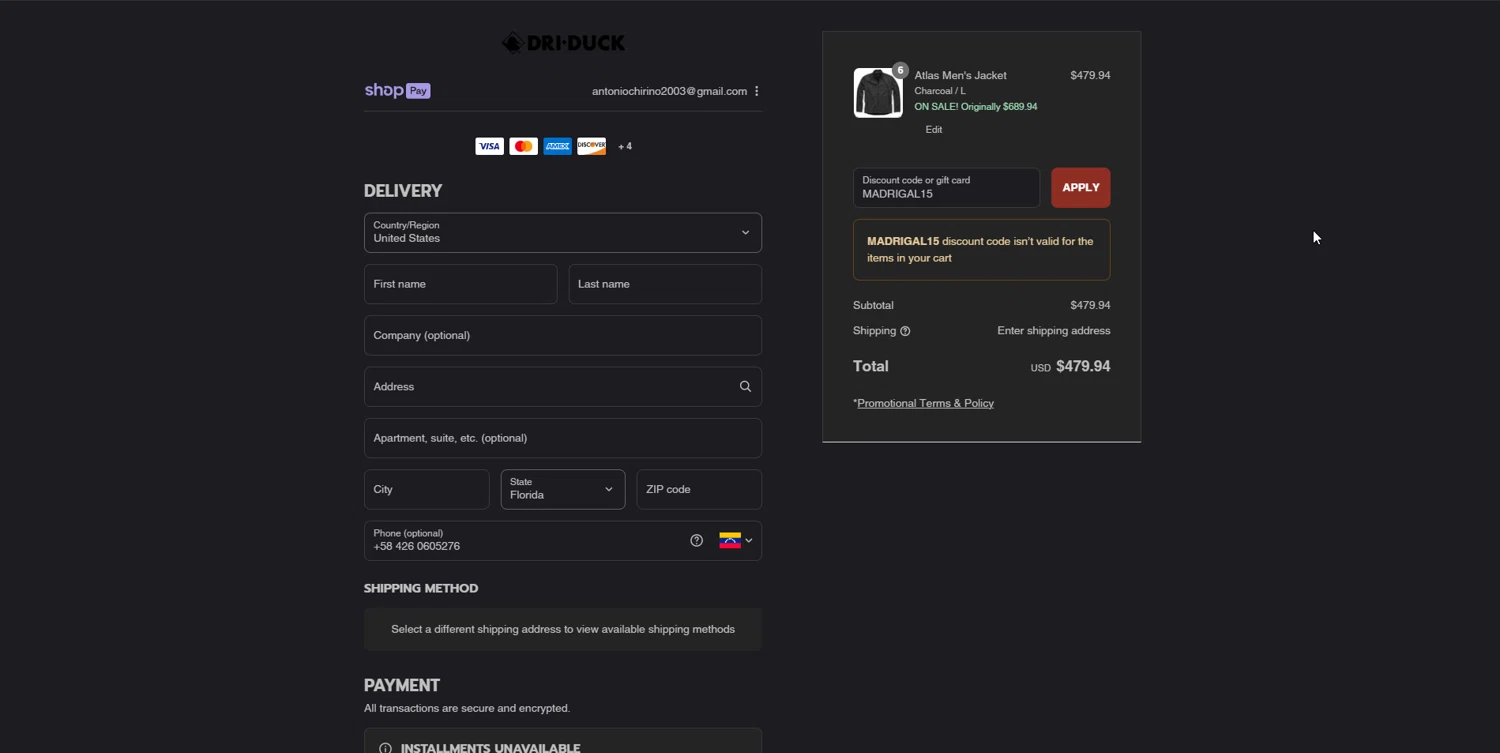Click the Subtotal label

click(873, 305)
